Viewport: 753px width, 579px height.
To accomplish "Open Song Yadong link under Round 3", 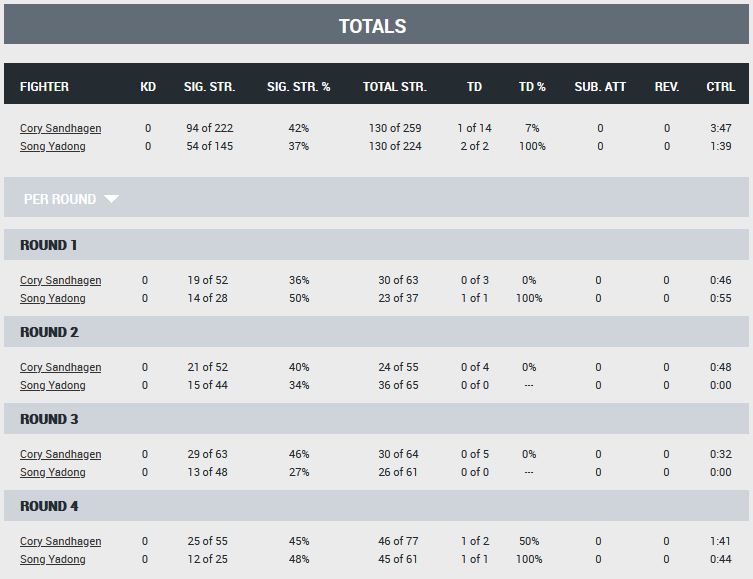I will (53, 472).
